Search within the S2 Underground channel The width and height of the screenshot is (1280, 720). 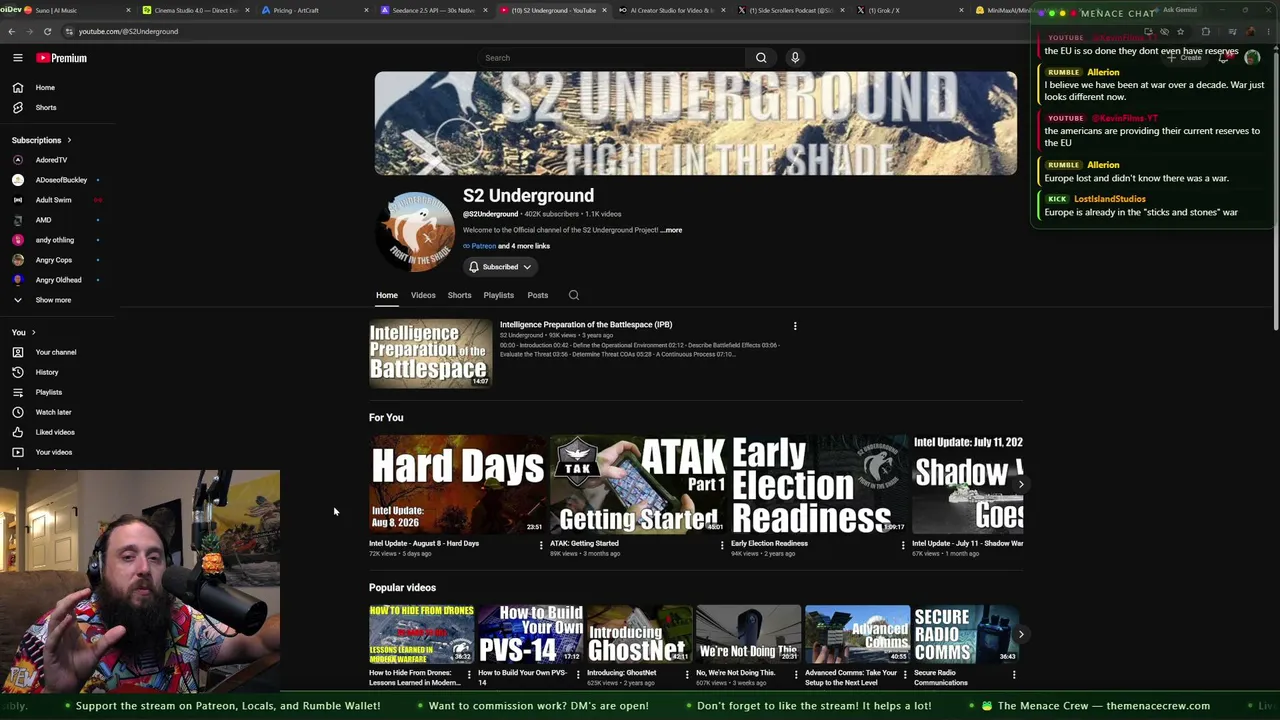tap(574, 295)
